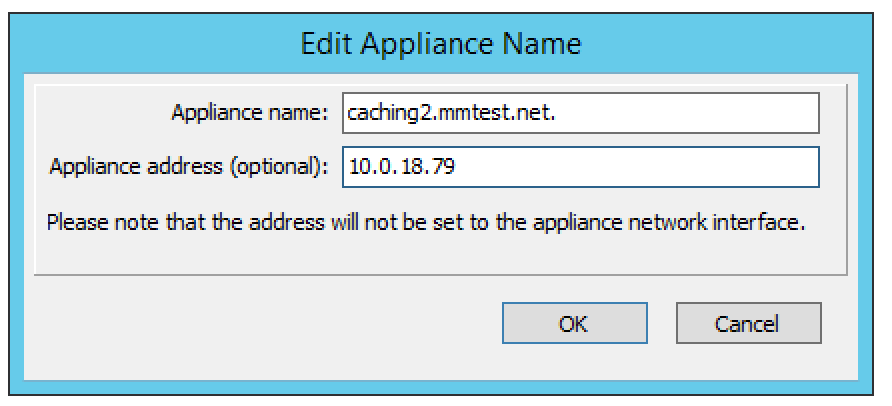Click the word "Name" in the dialog title
Screen dimensions: 892x406
coord(549,44)
